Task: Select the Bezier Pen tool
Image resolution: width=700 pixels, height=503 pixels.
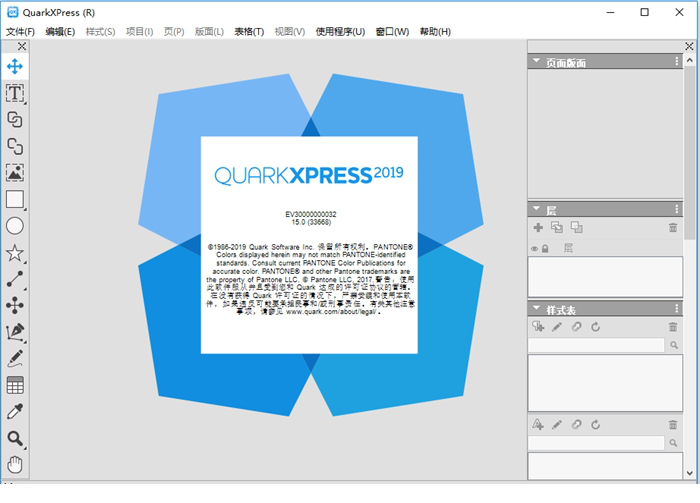Action: 15,332
